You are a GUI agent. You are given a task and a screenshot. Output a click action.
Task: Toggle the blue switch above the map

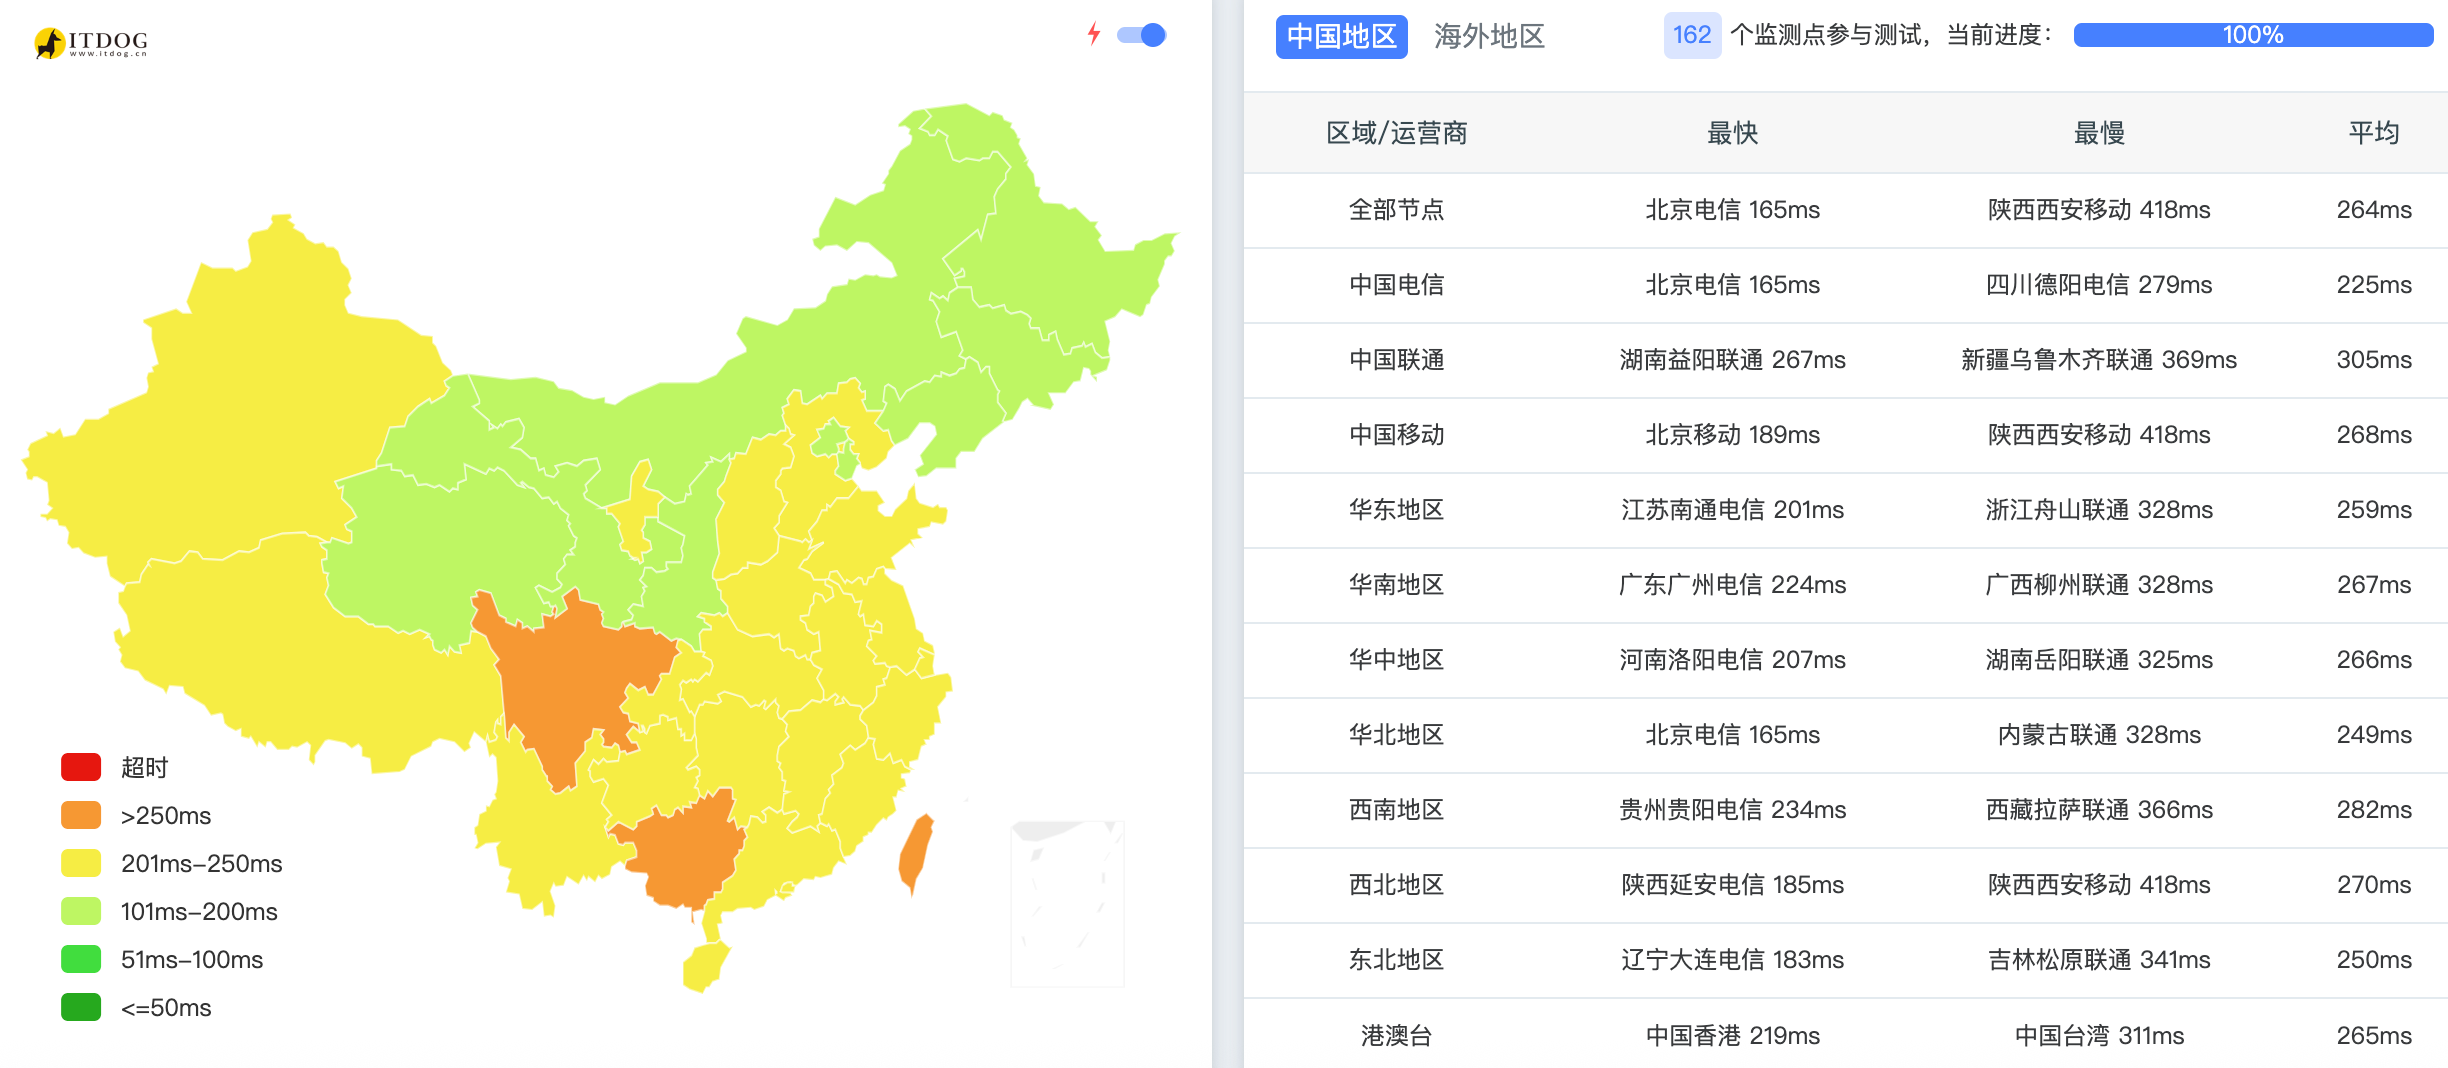coord(1141,35)
